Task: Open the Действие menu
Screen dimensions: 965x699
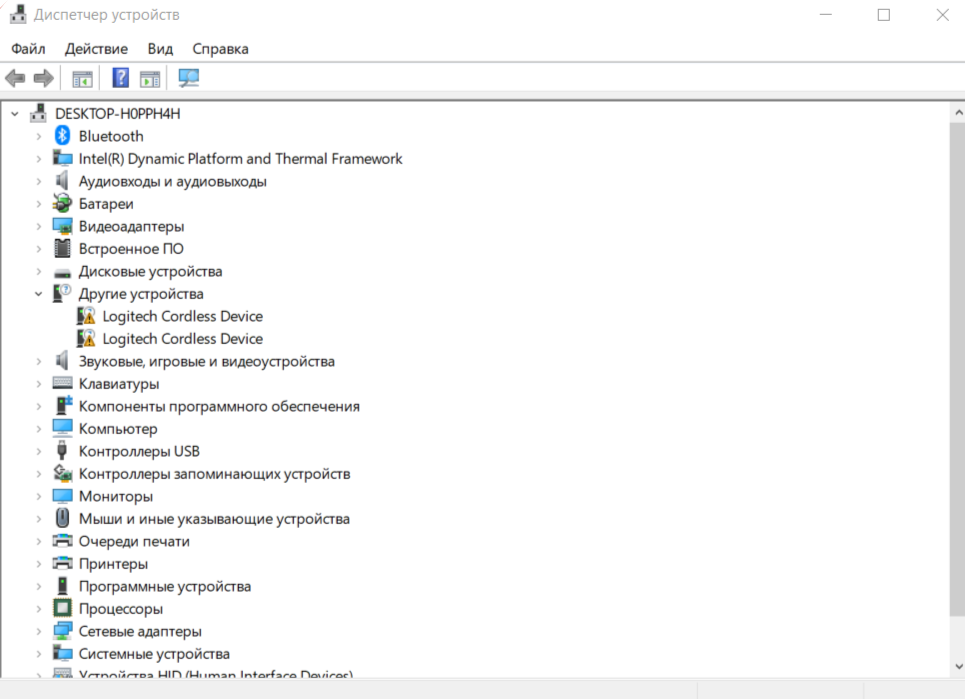Action: (96, 49)
